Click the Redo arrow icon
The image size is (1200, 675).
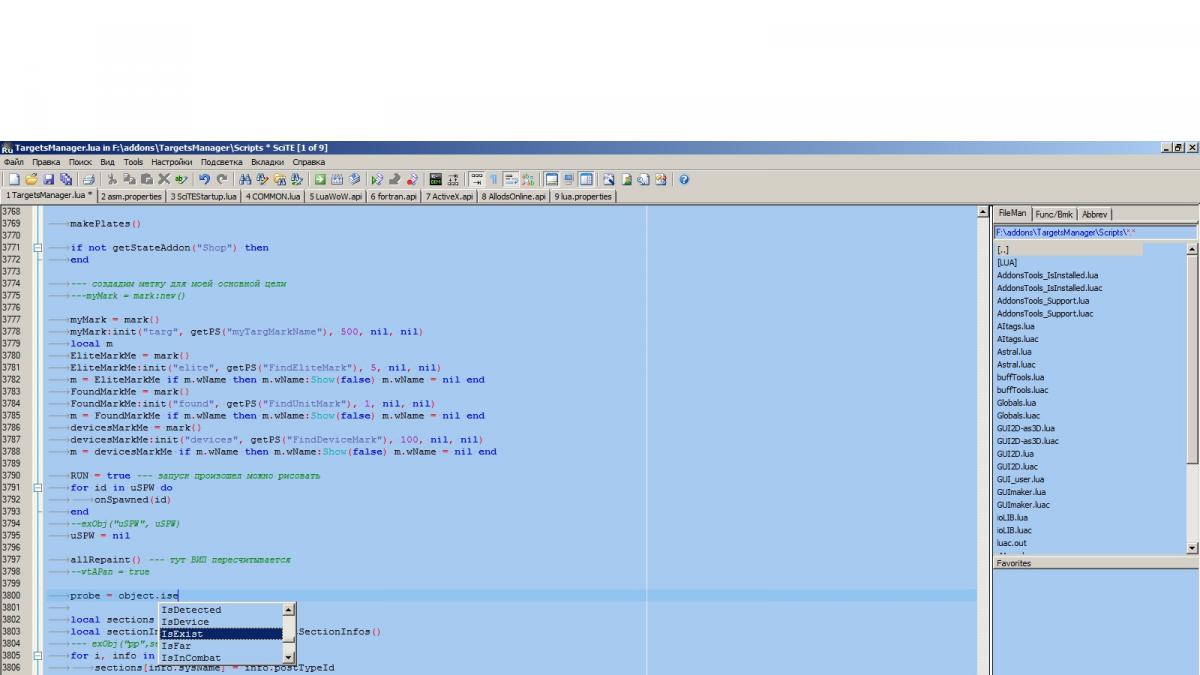pos(221,180)
